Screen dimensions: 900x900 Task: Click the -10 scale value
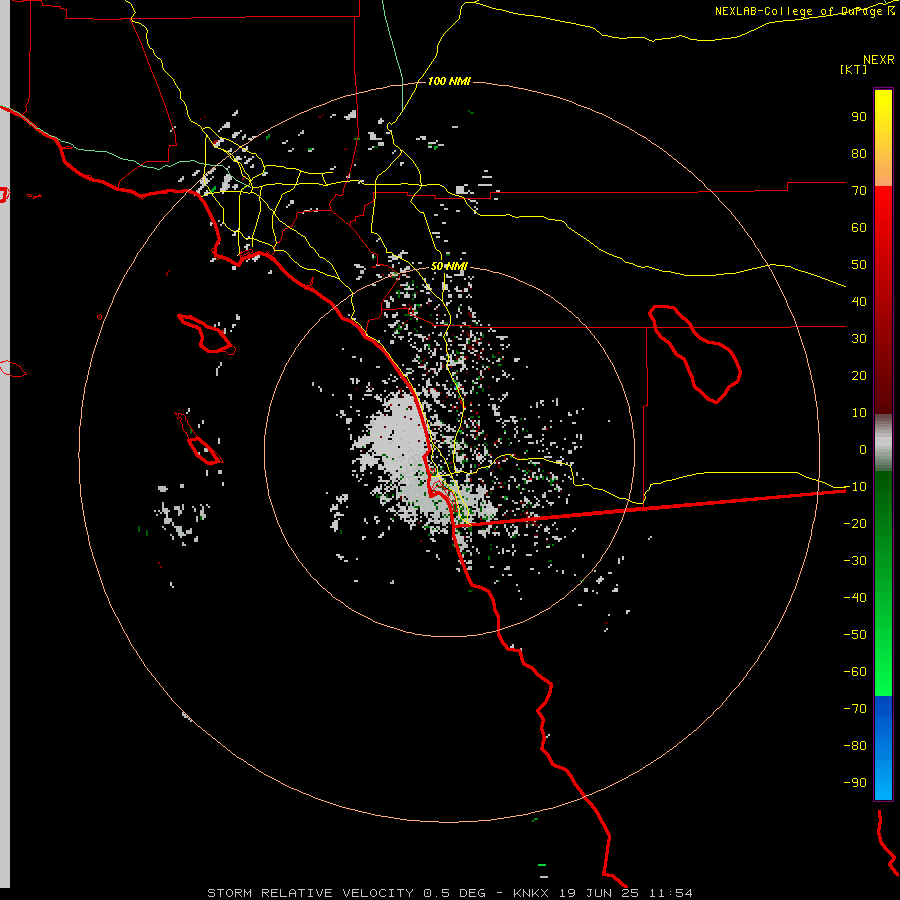click(855, 487)
